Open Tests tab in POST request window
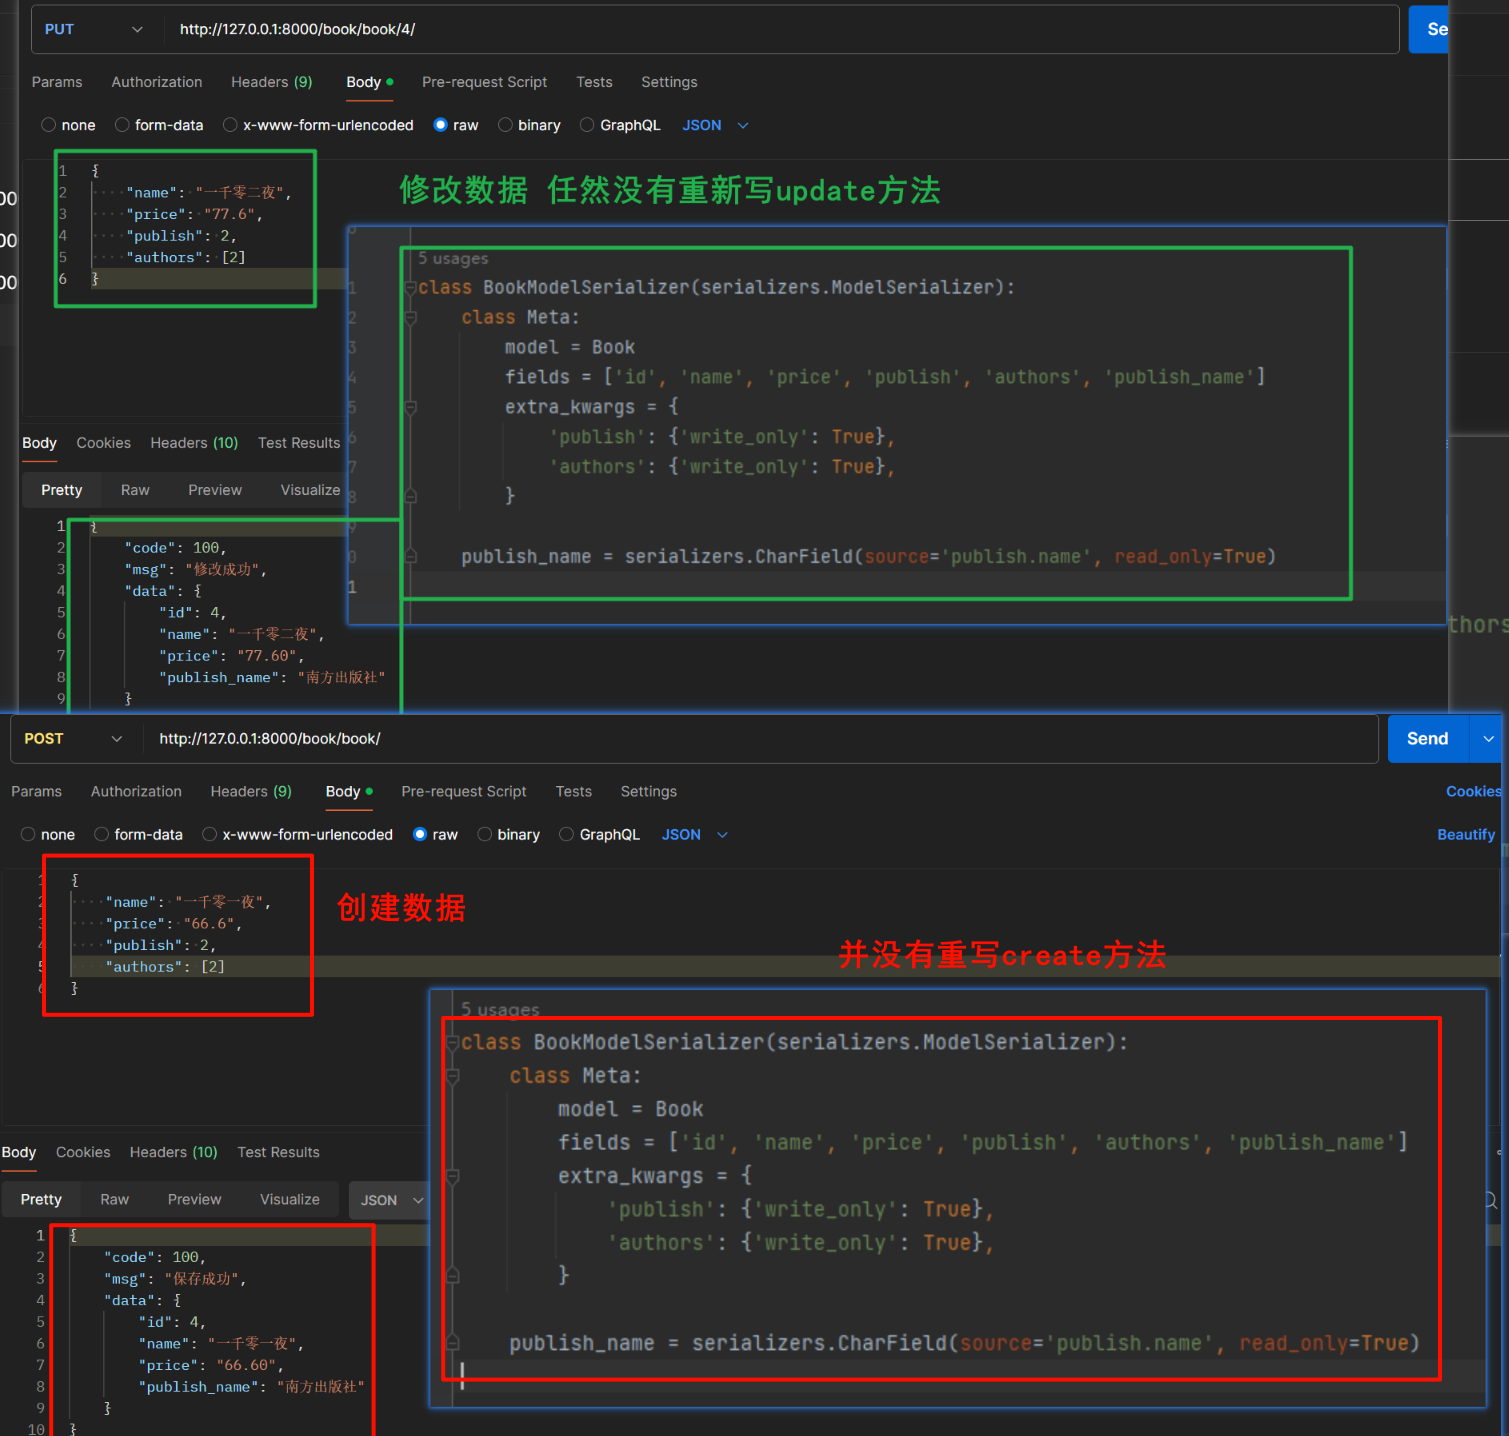Image resolution: width=1509 pixels, height=1436 pixels. pos(574,792)
